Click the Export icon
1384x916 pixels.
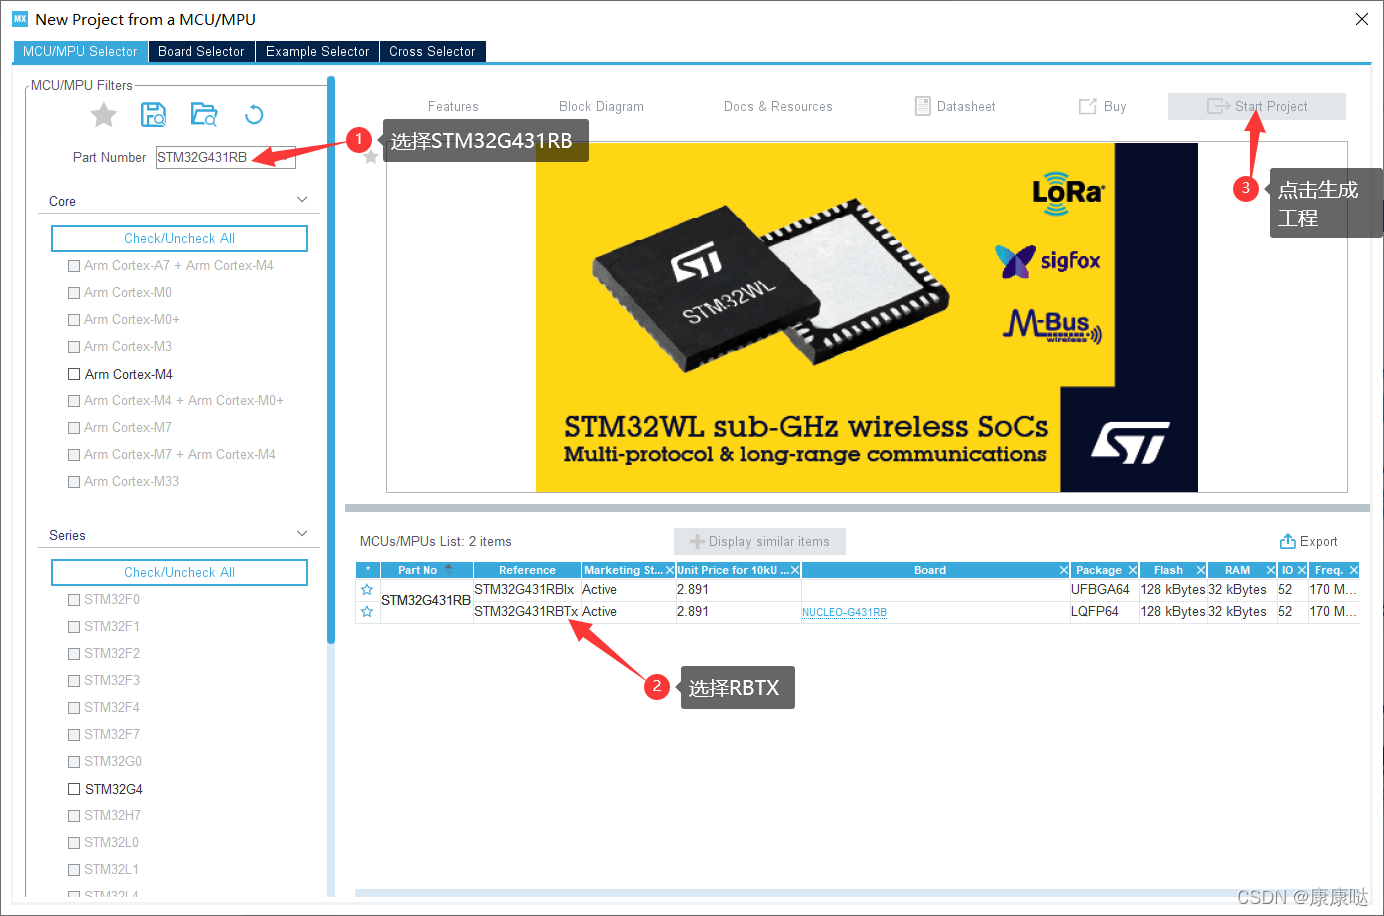click(1288, 541)
